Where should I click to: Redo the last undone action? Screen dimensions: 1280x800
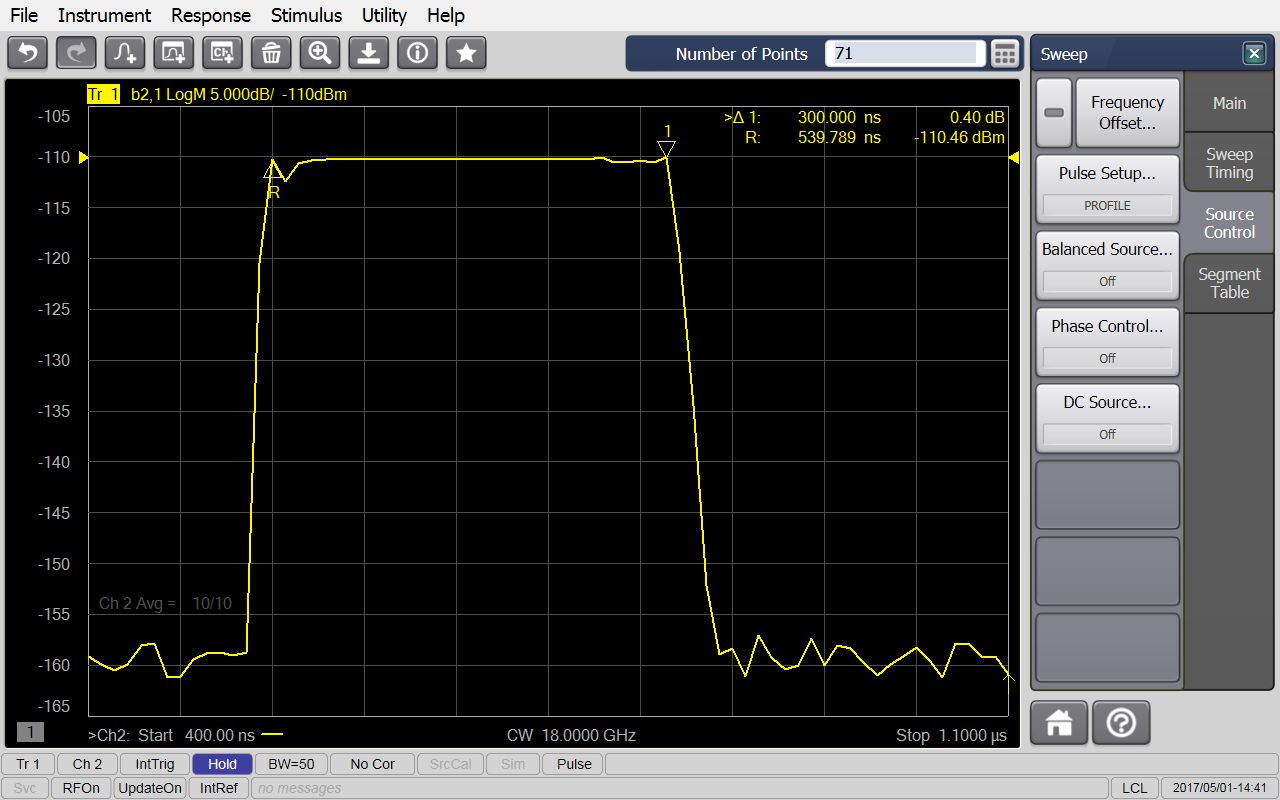[76, 53]
